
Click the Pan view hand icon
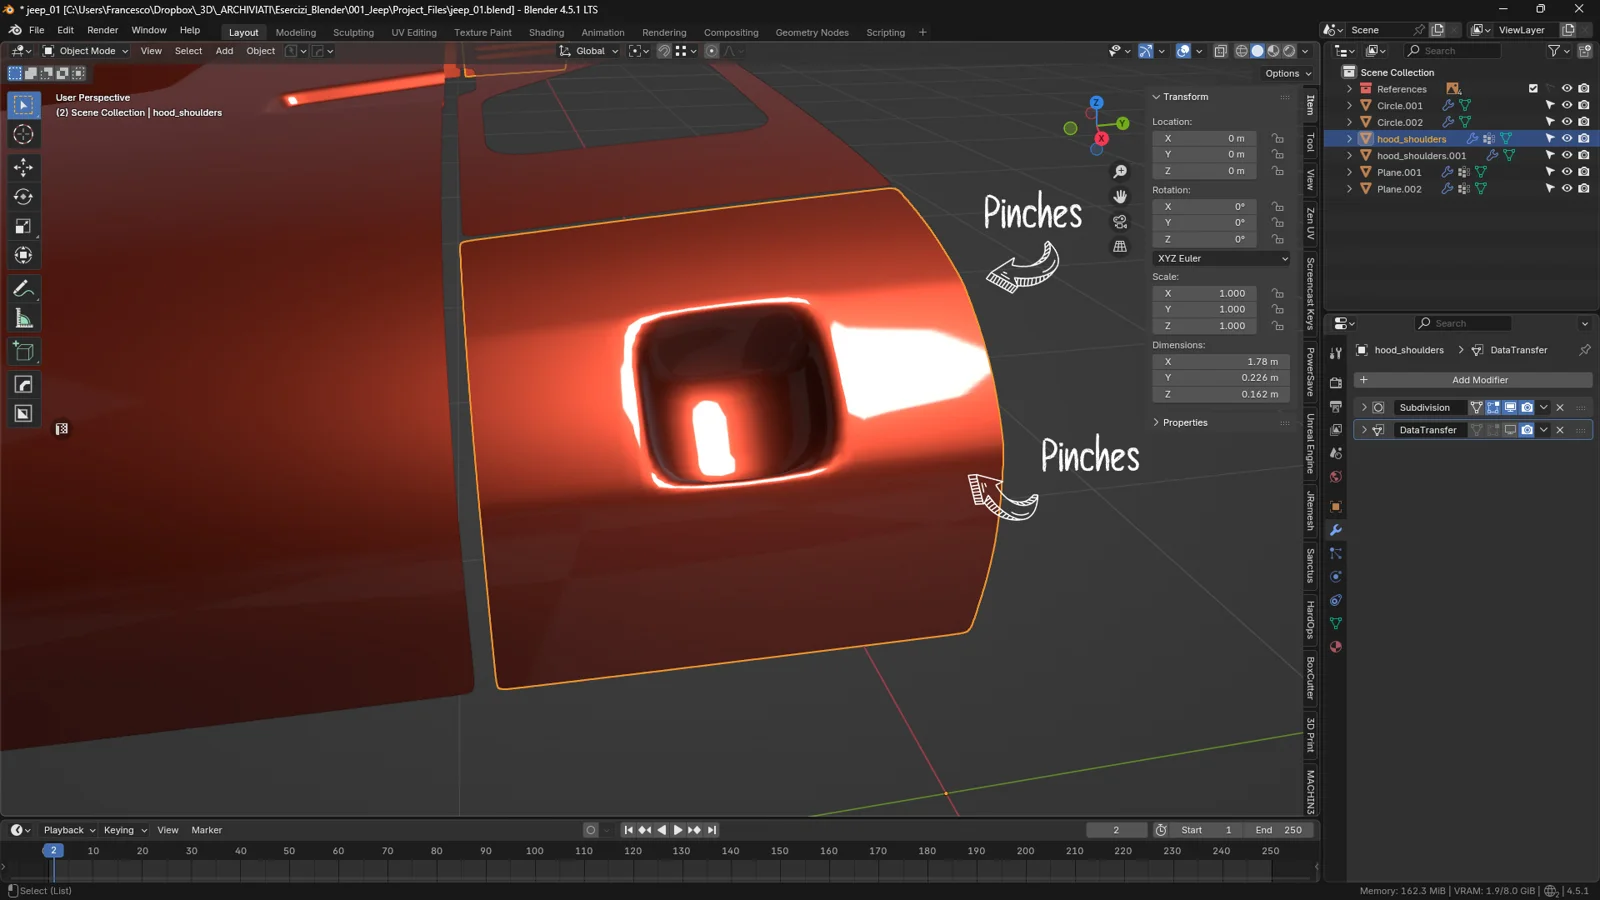coord(1120,197)
